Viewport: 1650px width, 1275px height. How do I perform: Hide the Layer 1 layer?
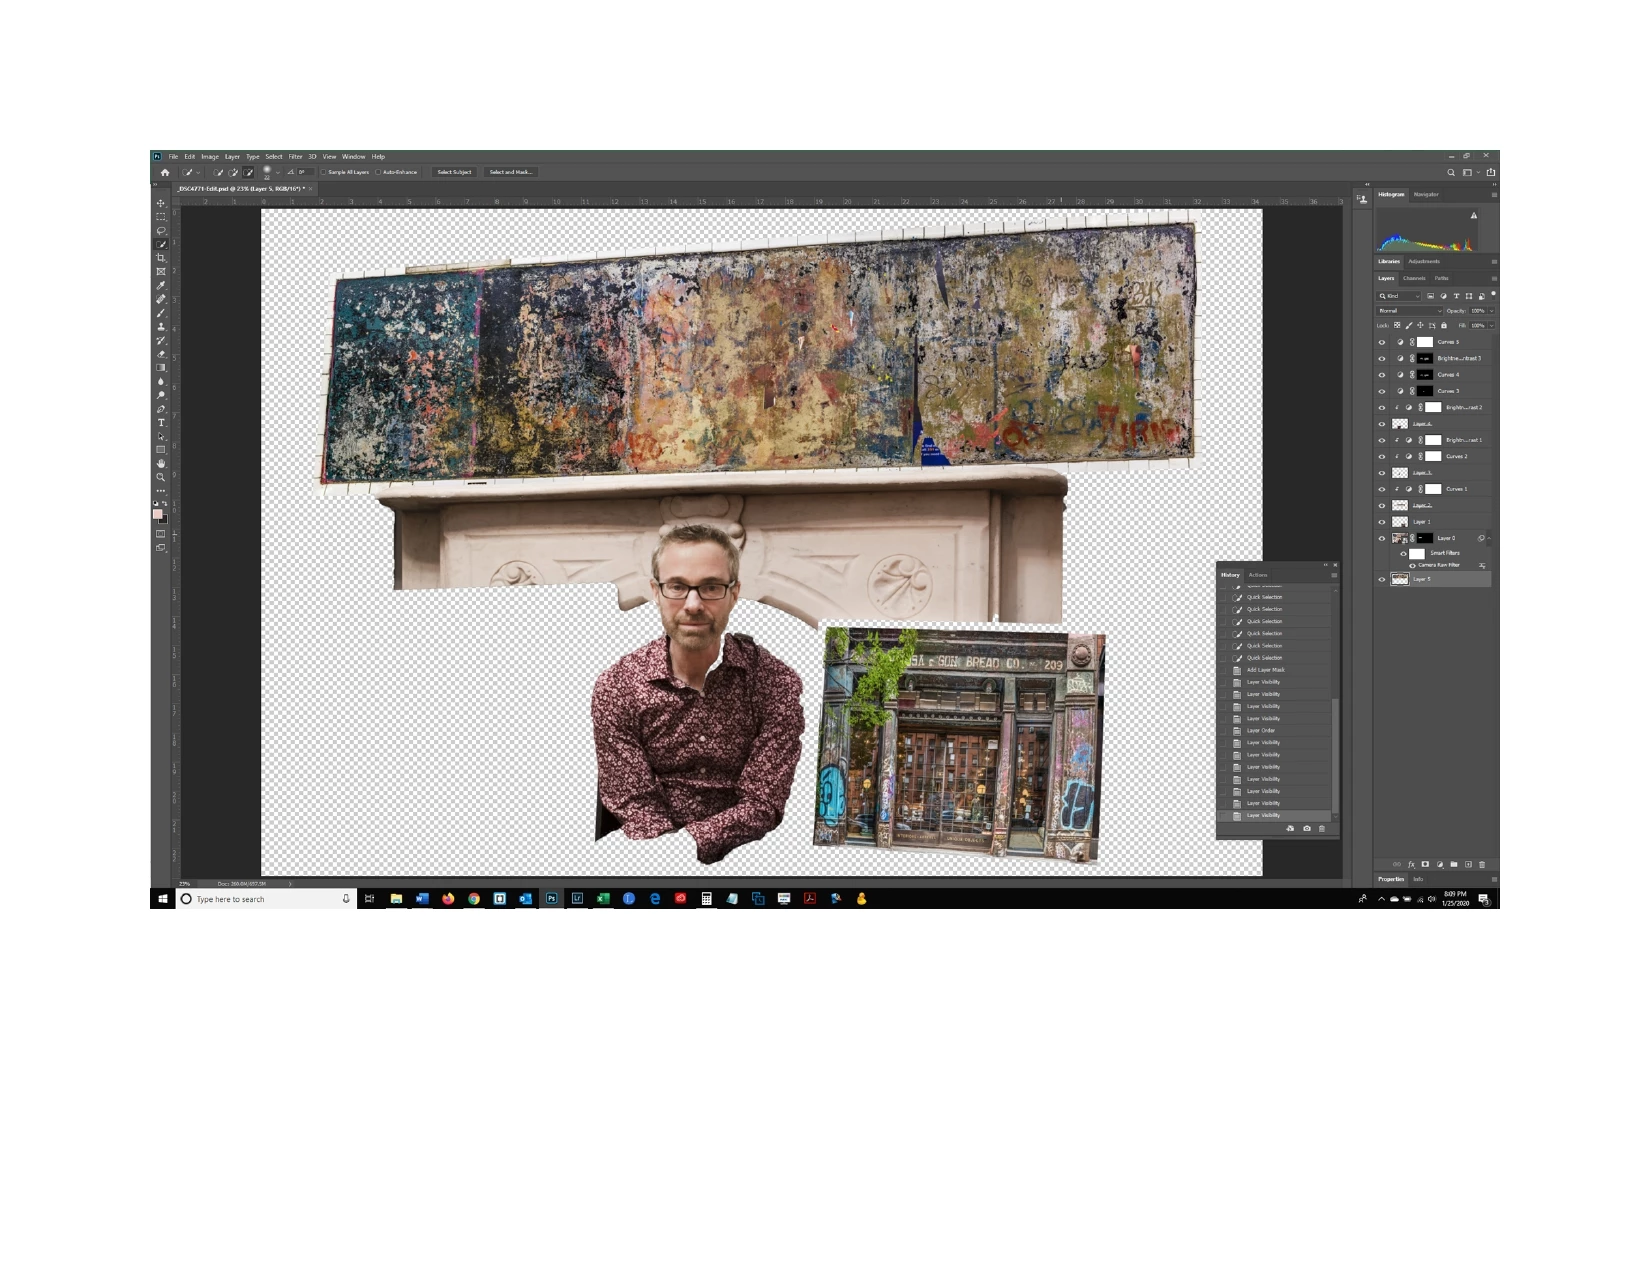point(1382,522)
